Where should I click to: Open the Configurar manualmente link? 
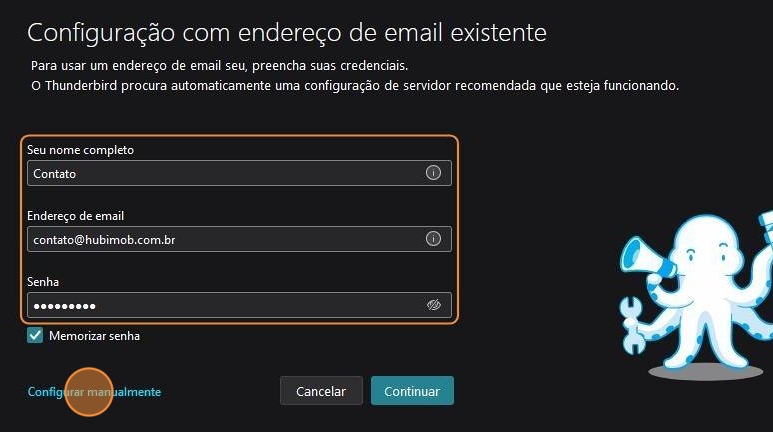click(x=94, y=392)
